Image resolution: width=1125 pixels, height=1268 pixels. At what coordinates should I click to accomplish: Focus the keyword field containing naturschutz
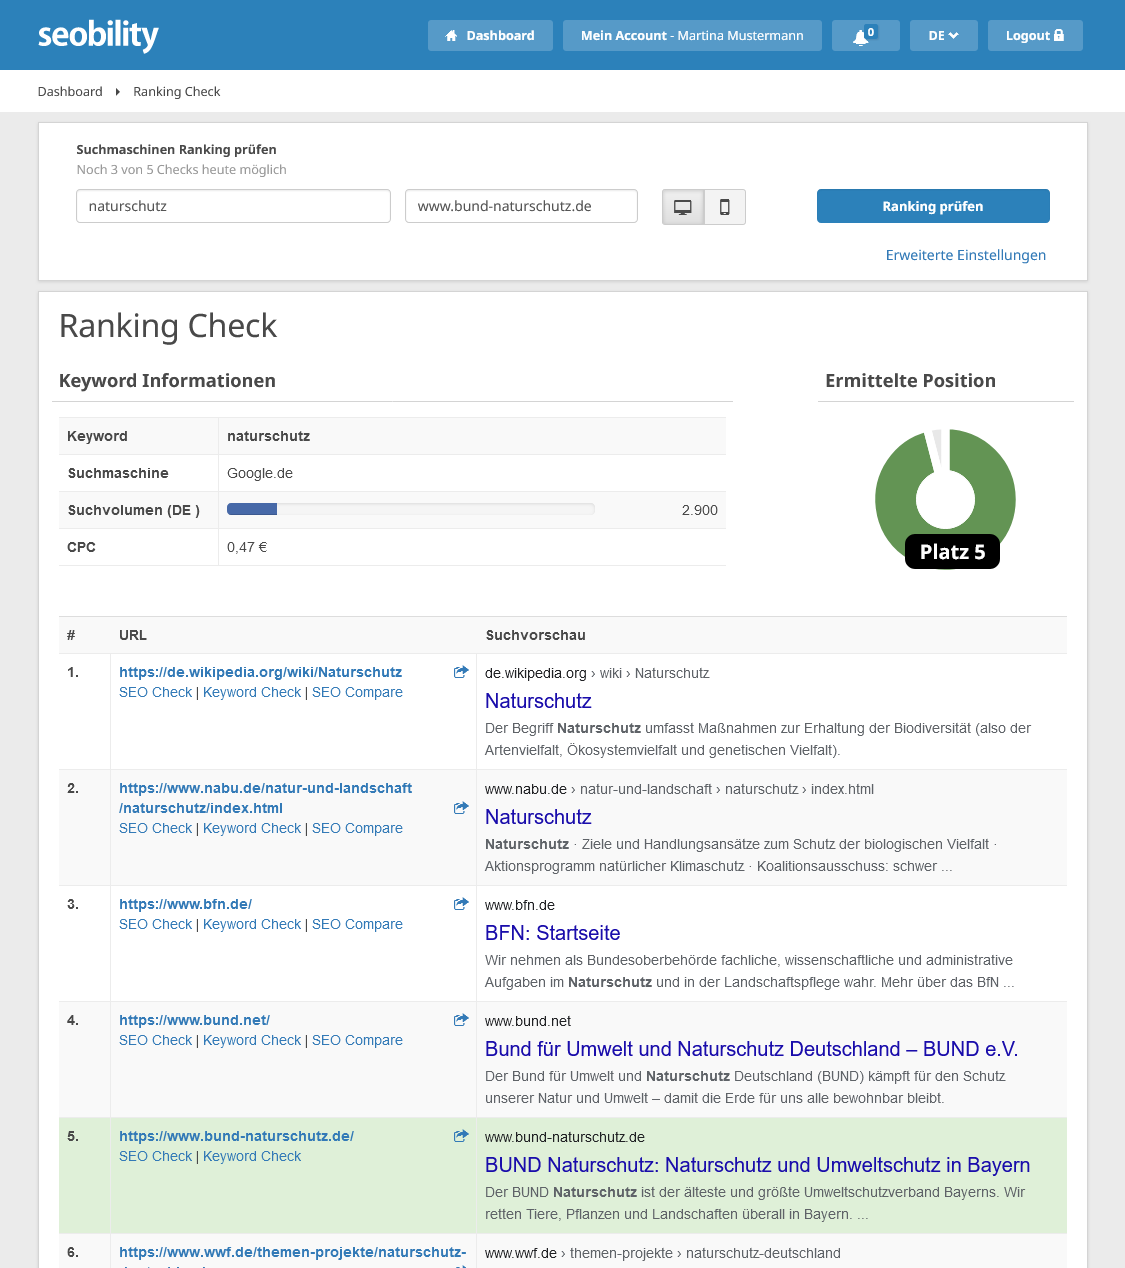(x=233, y=206)
